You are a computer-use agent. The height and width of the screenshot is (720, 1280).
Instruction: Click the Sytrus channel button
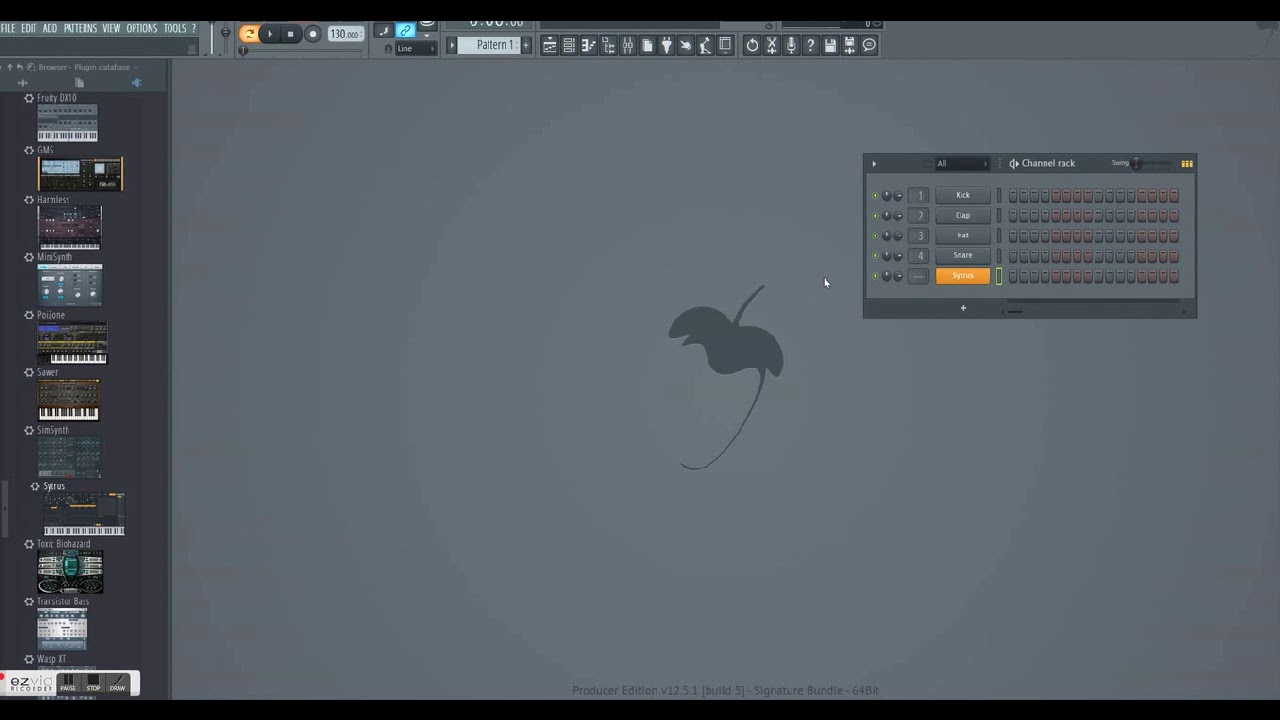963,275
